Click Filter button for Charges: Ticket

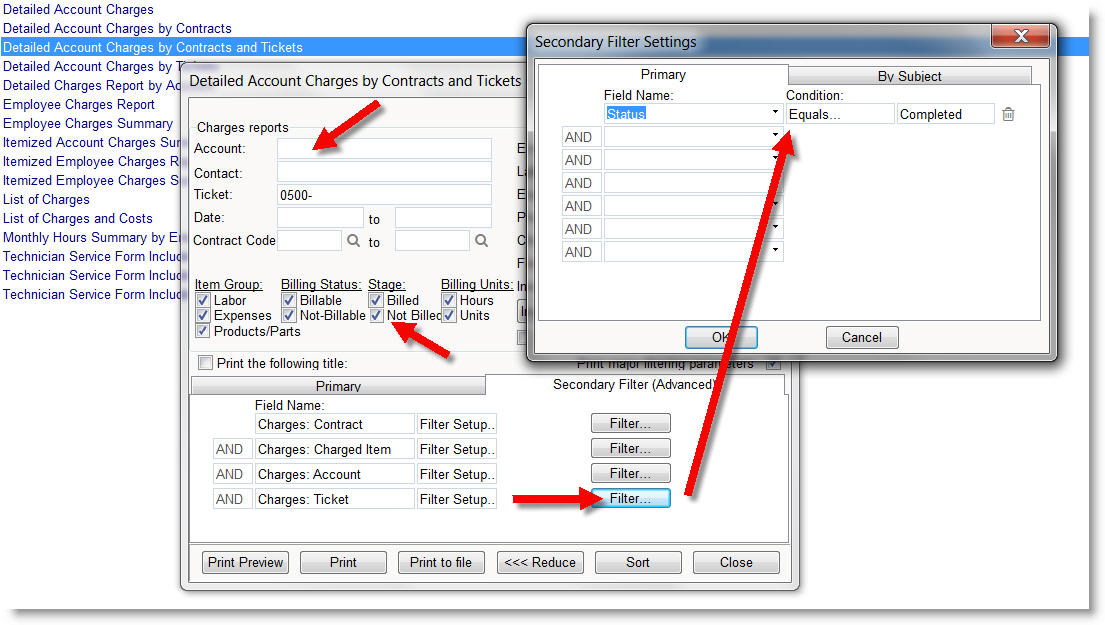pyautogui.click(x=630, y=499)
